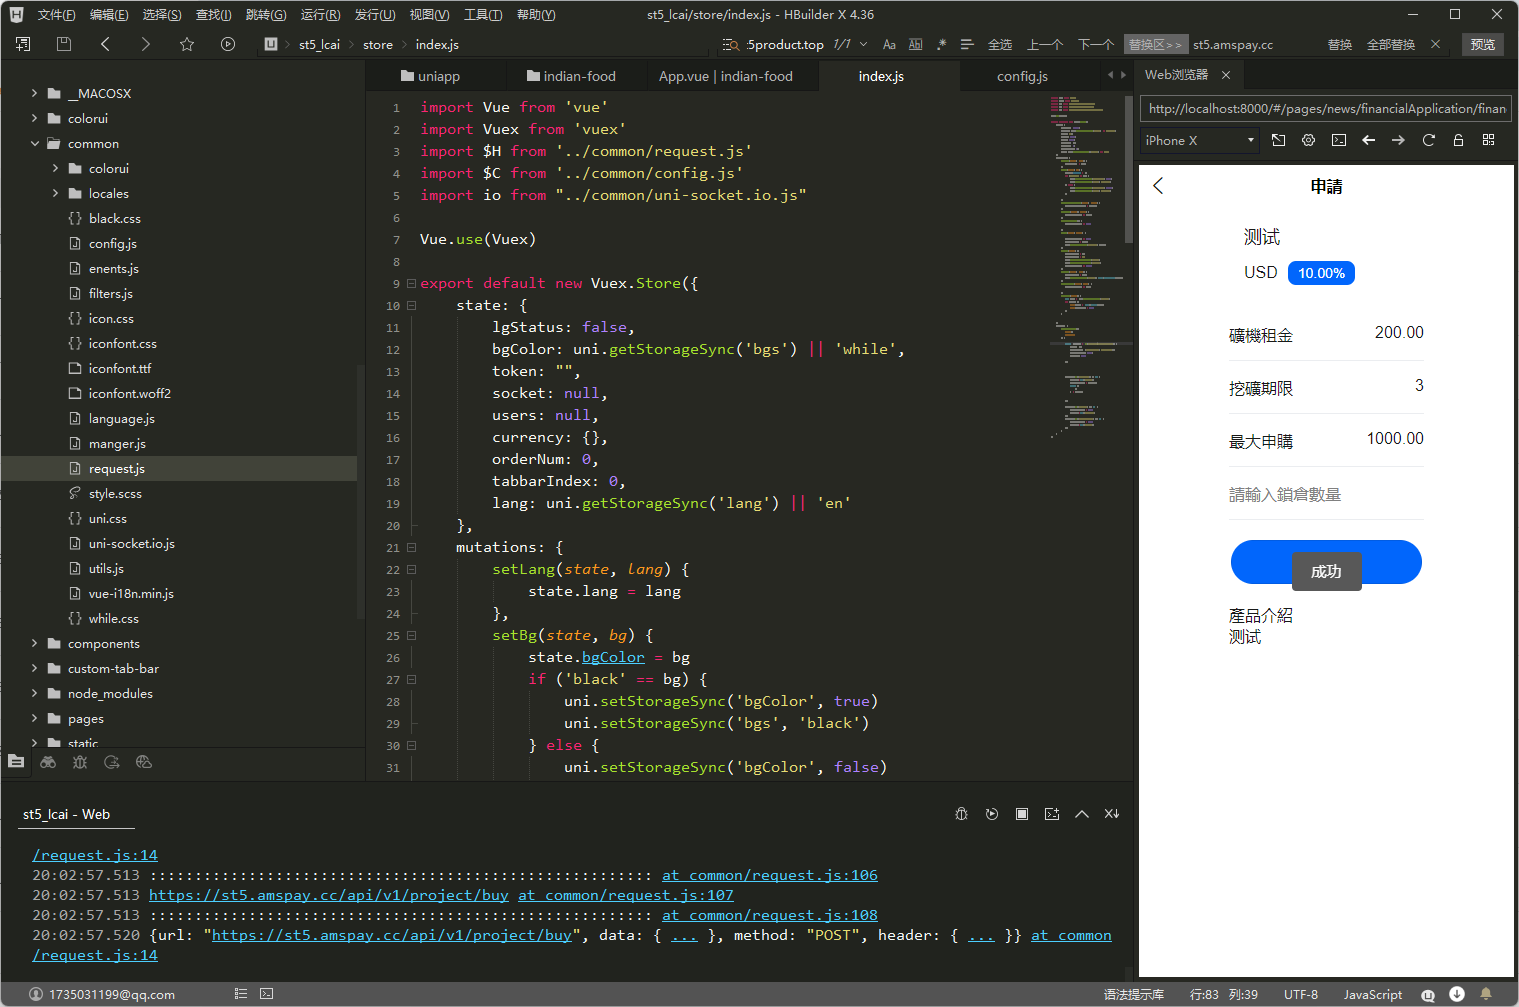Open the request.js:106 console link
The image size is (1519, 1007).
pyautogui.click(x=769, y=875)
